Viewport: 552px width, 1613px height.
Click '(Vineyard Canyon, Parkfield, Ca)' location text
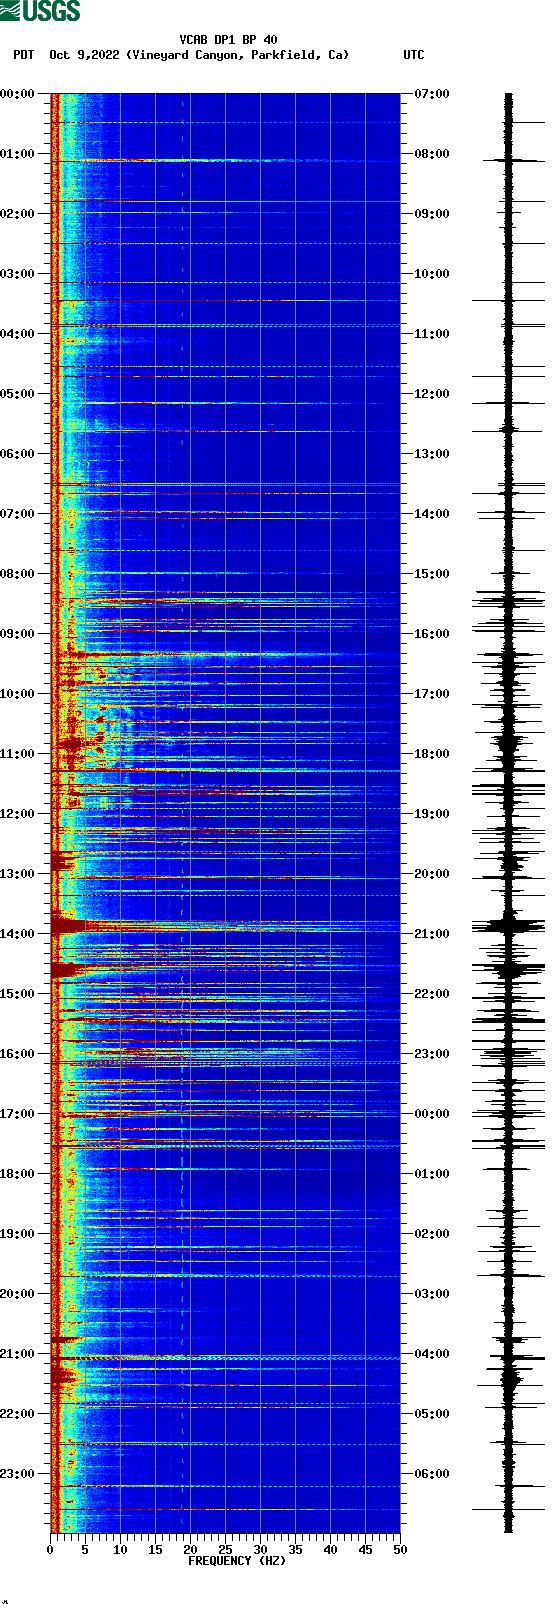(238, 55)
